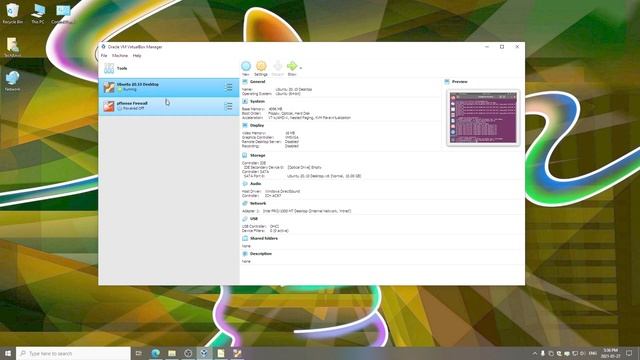
Task: Click the Optical Drive Empty storage entry
Action: pyautogui.click(x=304, y=167)
